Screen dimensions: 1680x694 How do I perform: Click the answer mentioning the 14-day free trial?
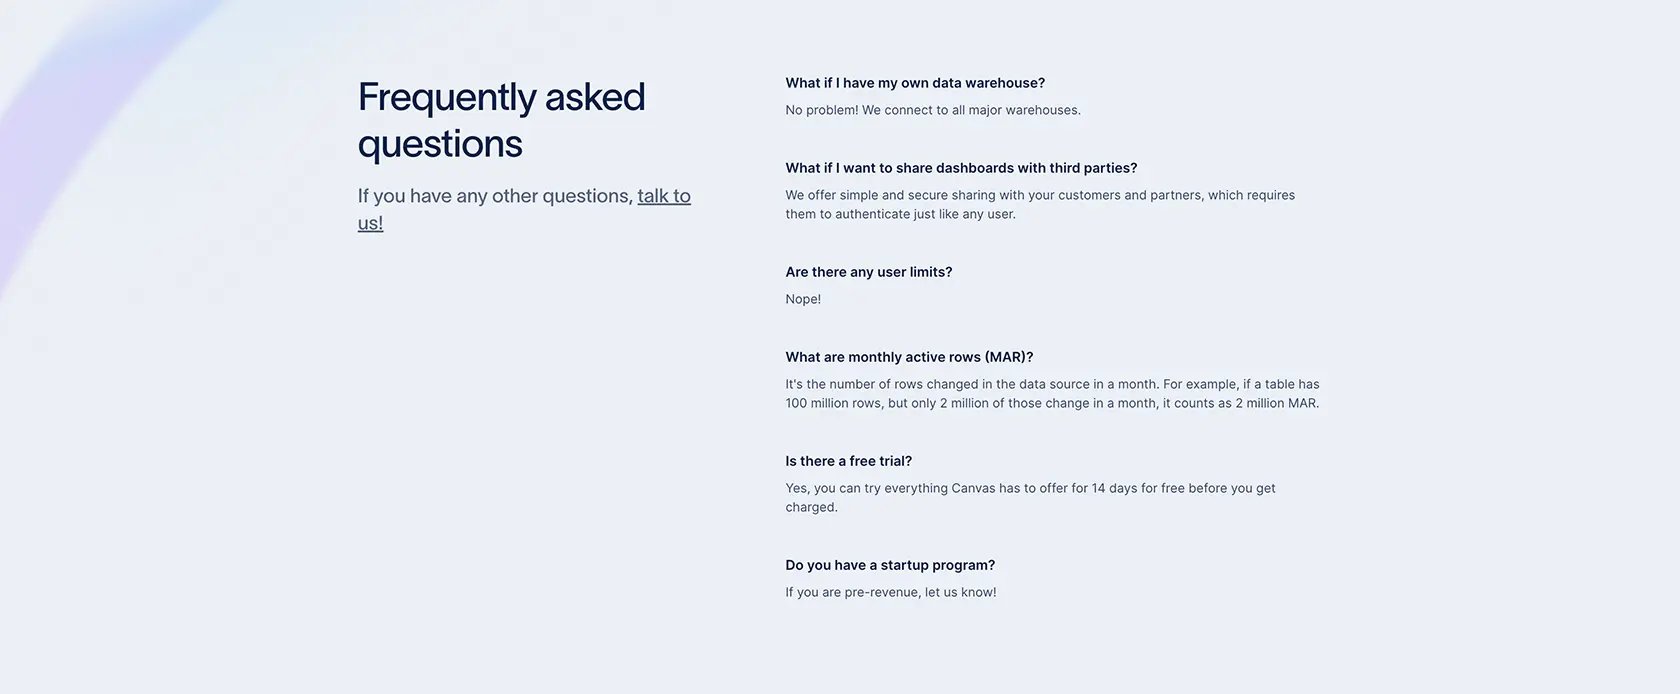pos(1030,497)
